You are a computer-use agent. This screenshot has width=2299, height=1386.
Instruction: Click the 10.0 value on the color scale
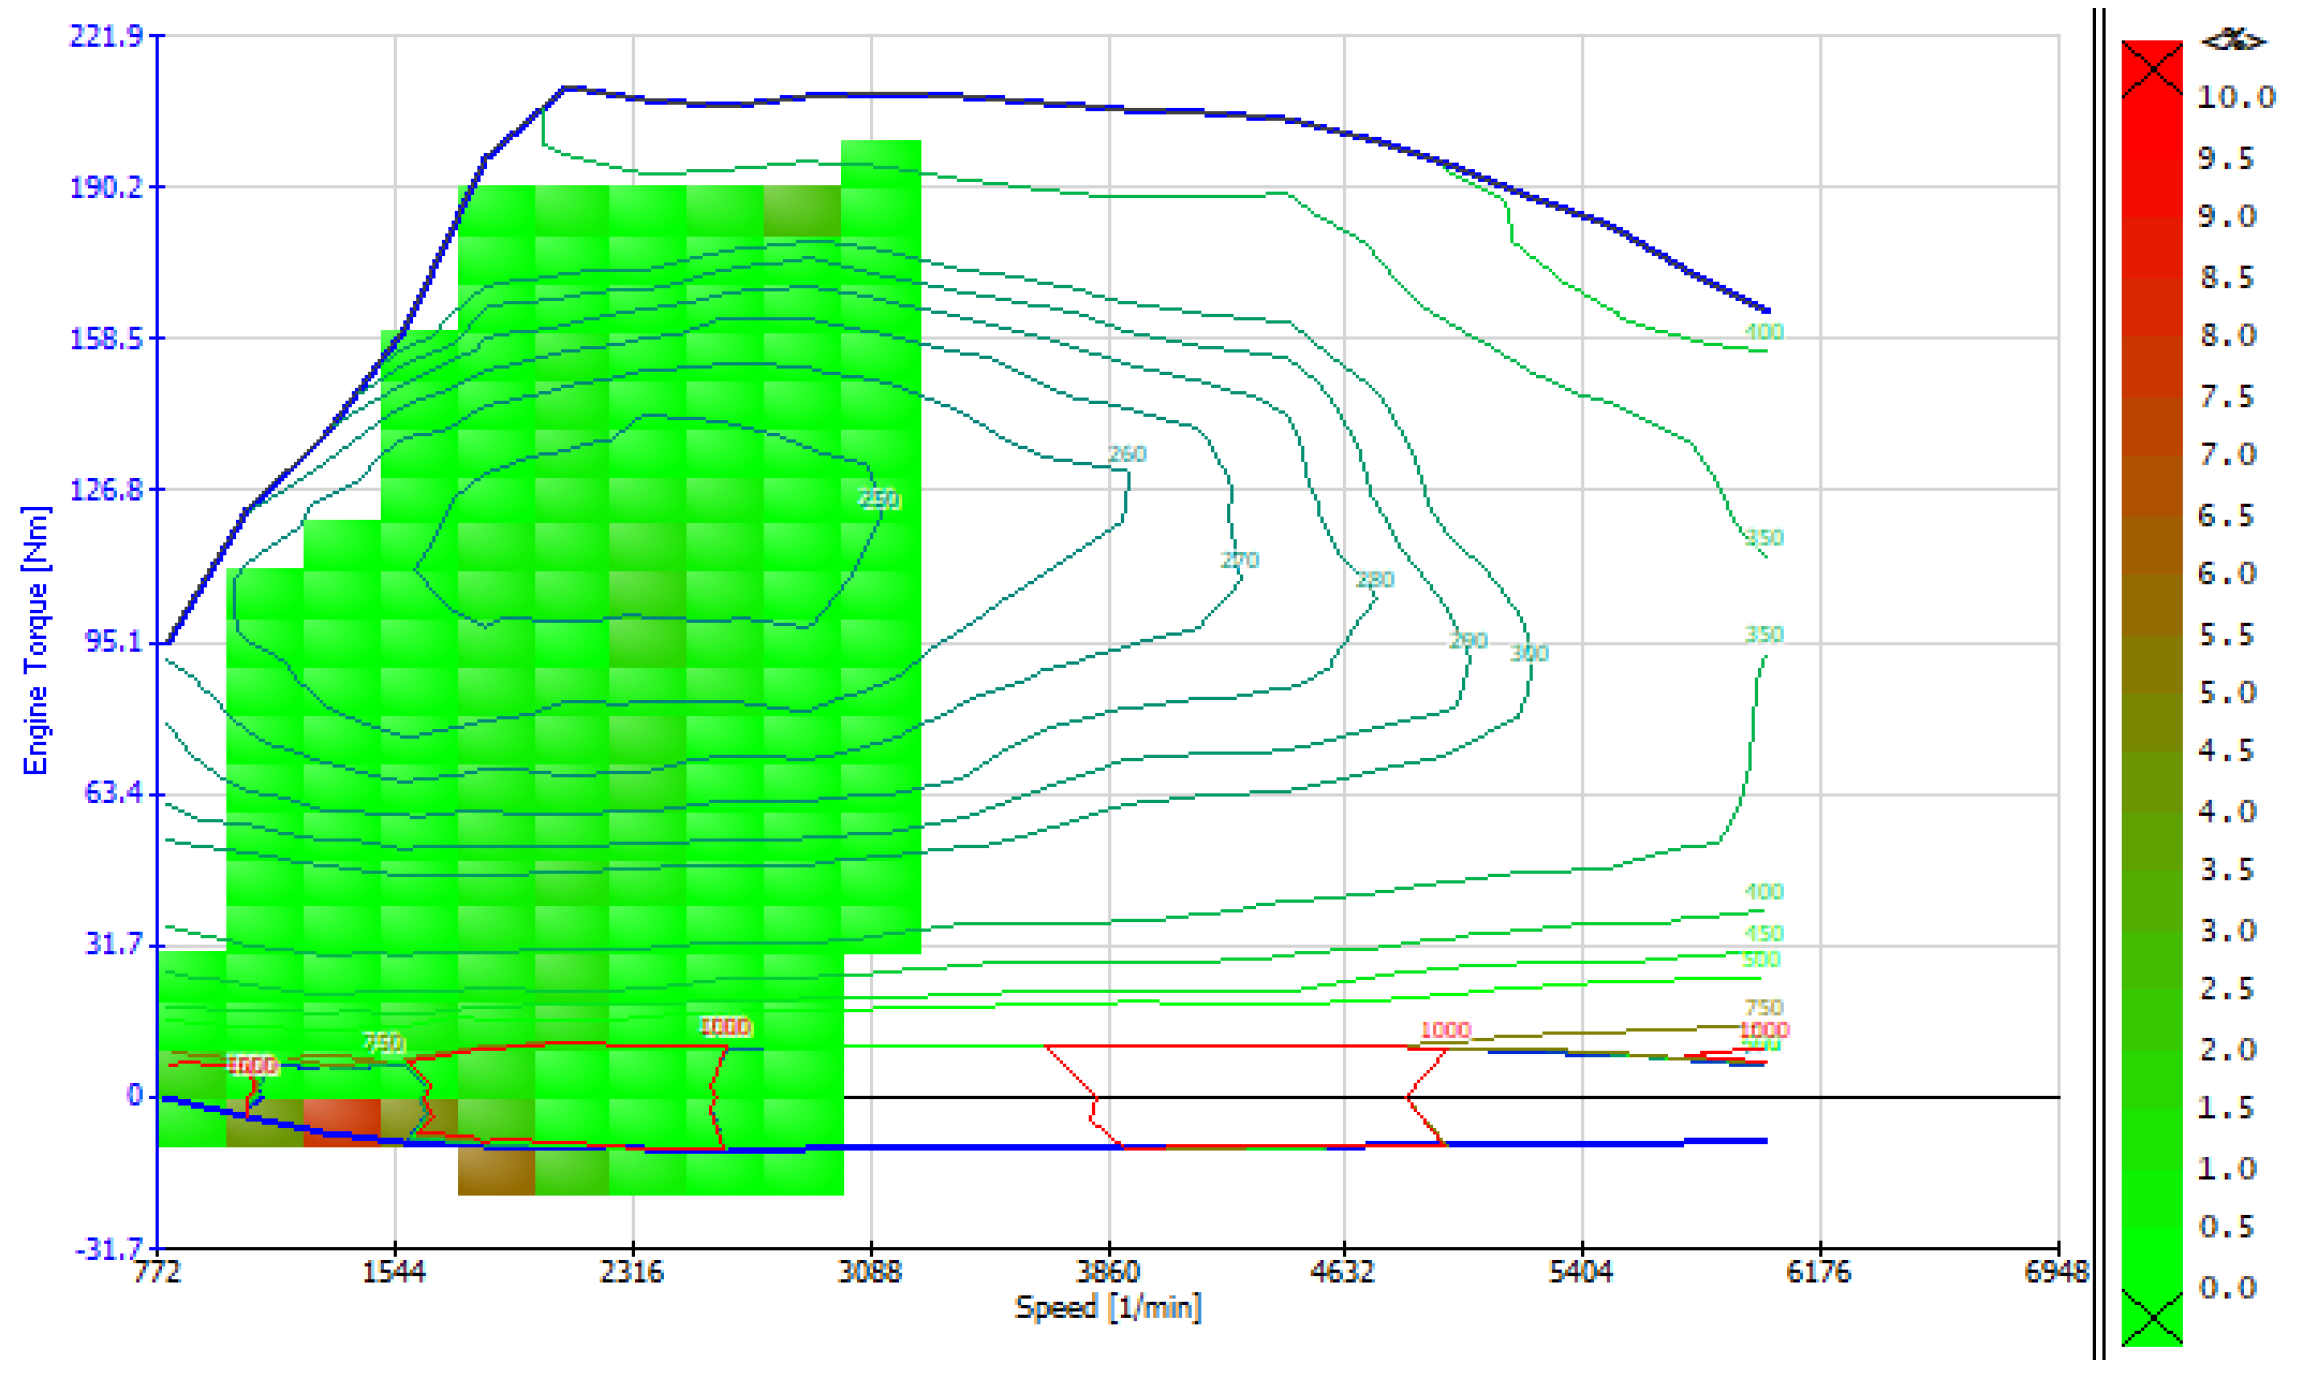click(x=2235, y=97)
